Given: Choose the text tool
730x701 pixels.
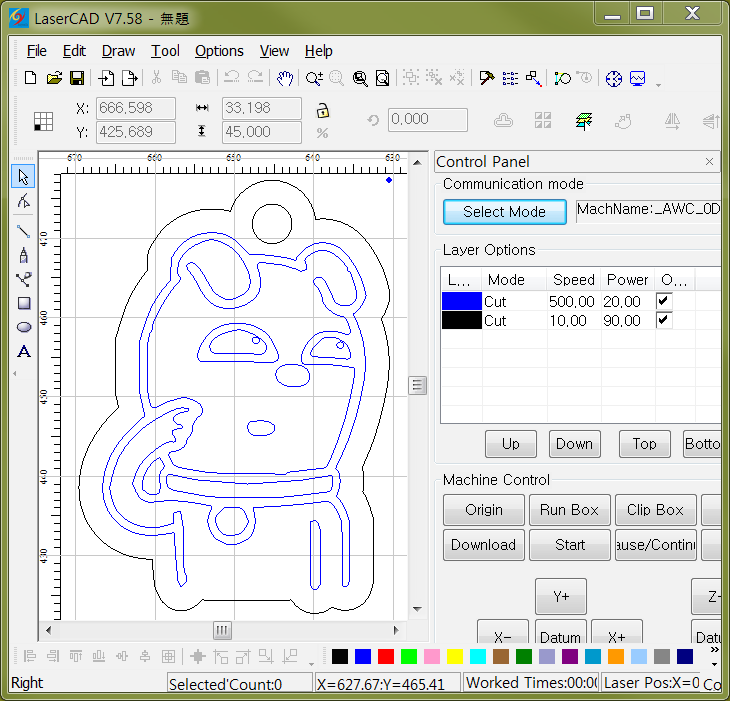Looking at the screenshot, I should click(x=24, y=351).
